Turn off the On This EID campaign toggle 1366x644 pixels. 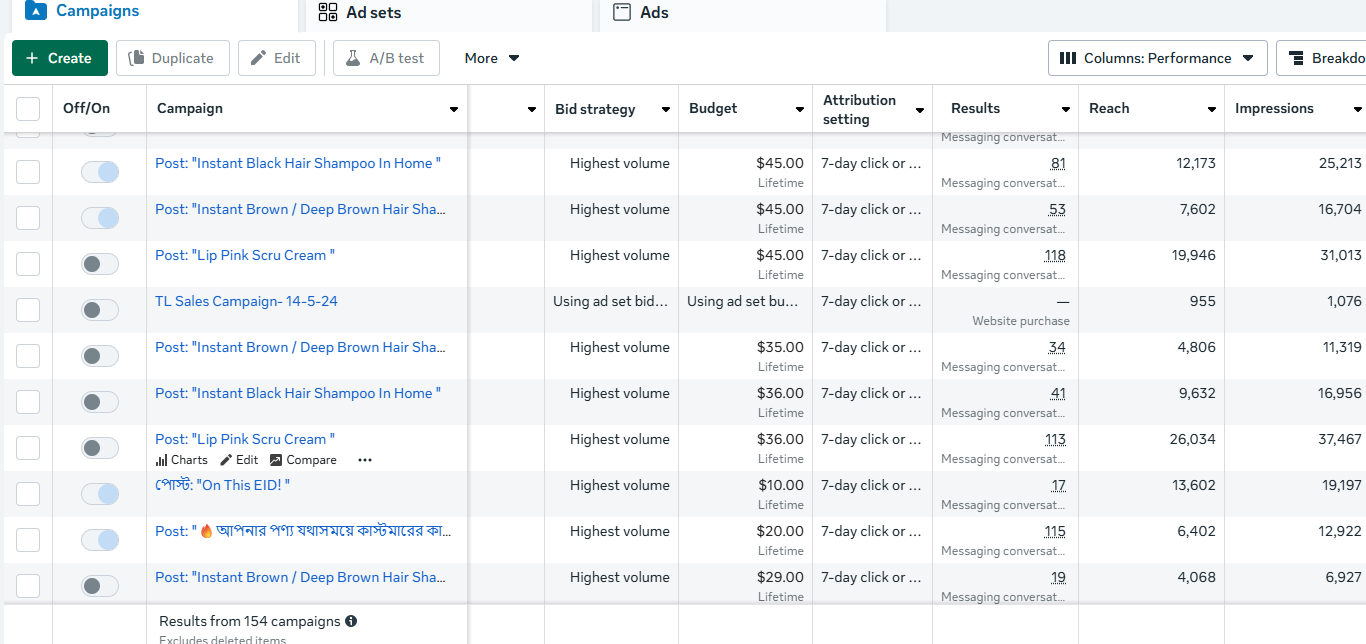(x=100, y=494)
